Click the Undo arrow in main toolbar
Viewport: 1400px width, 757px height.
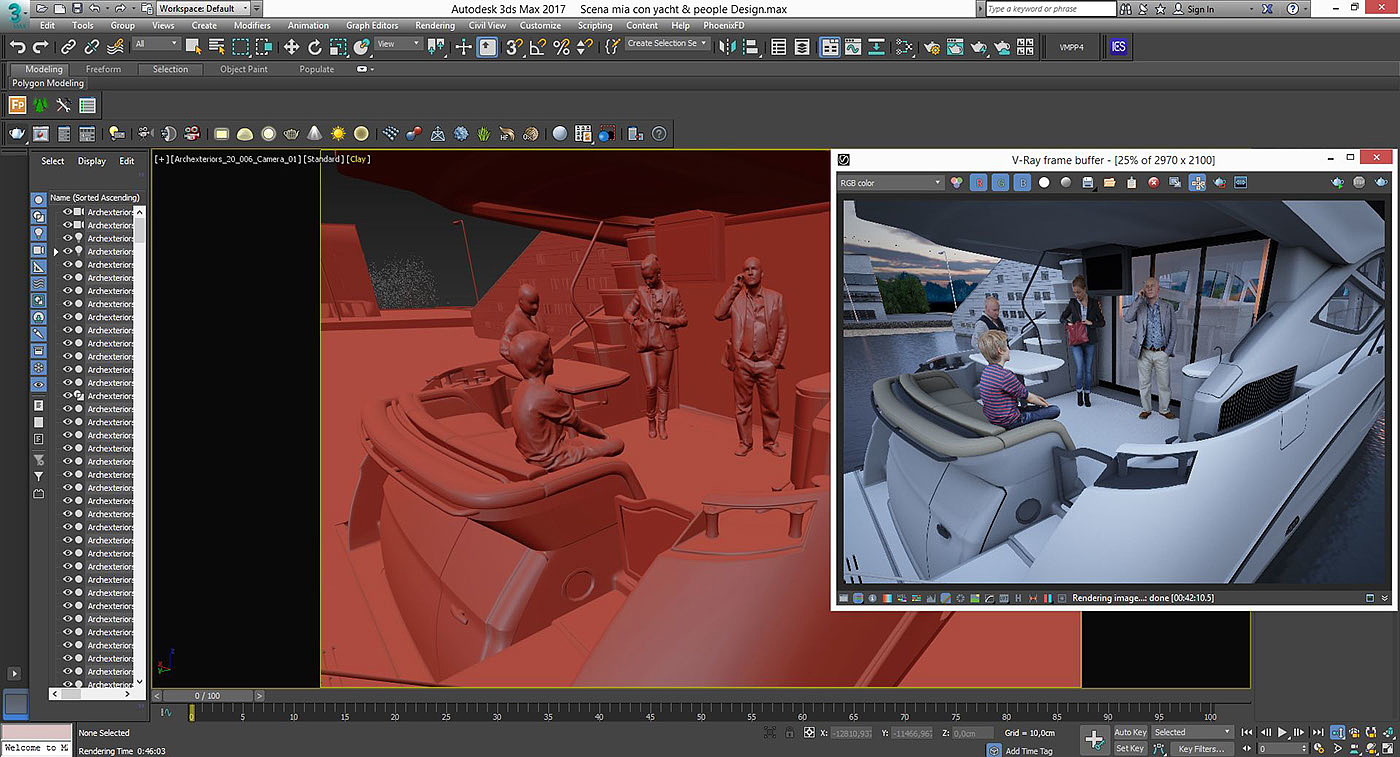pyautogui.click(x=17, y=47)
